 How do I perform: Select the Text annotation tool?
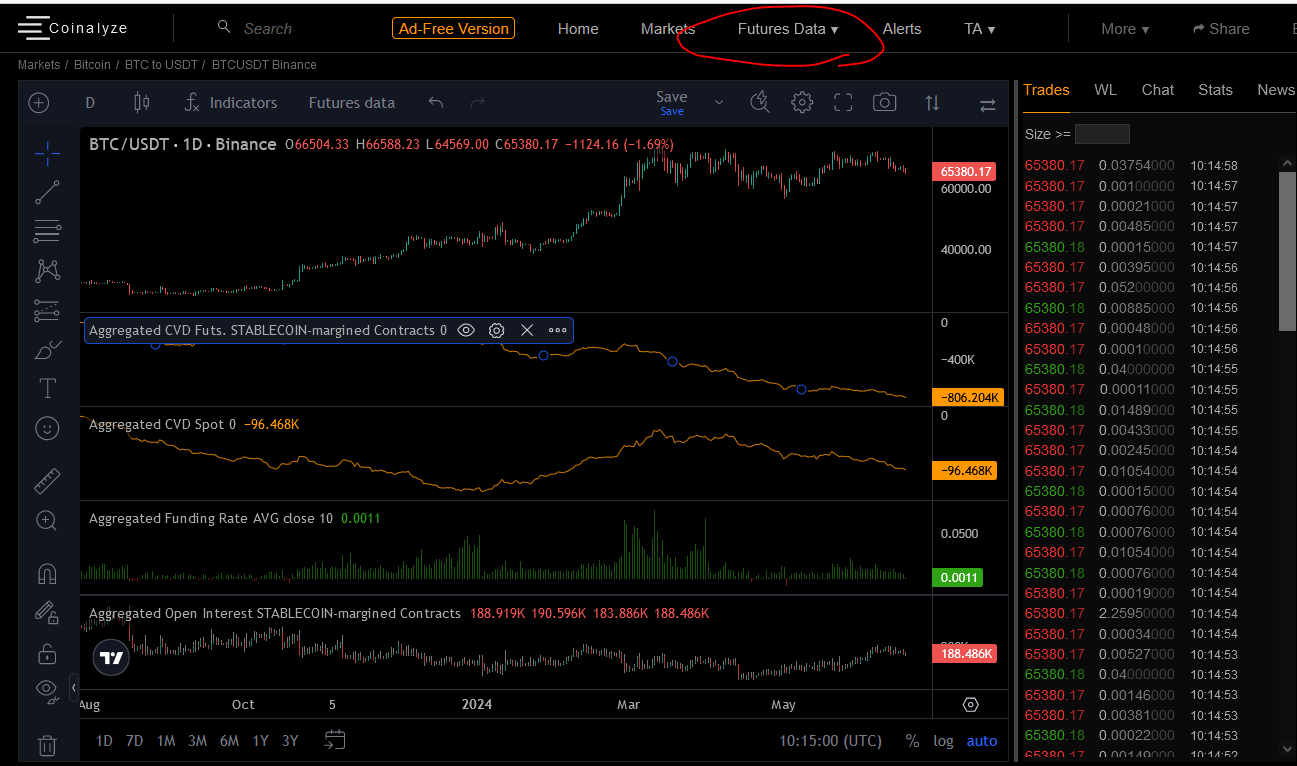pos(47,388)
